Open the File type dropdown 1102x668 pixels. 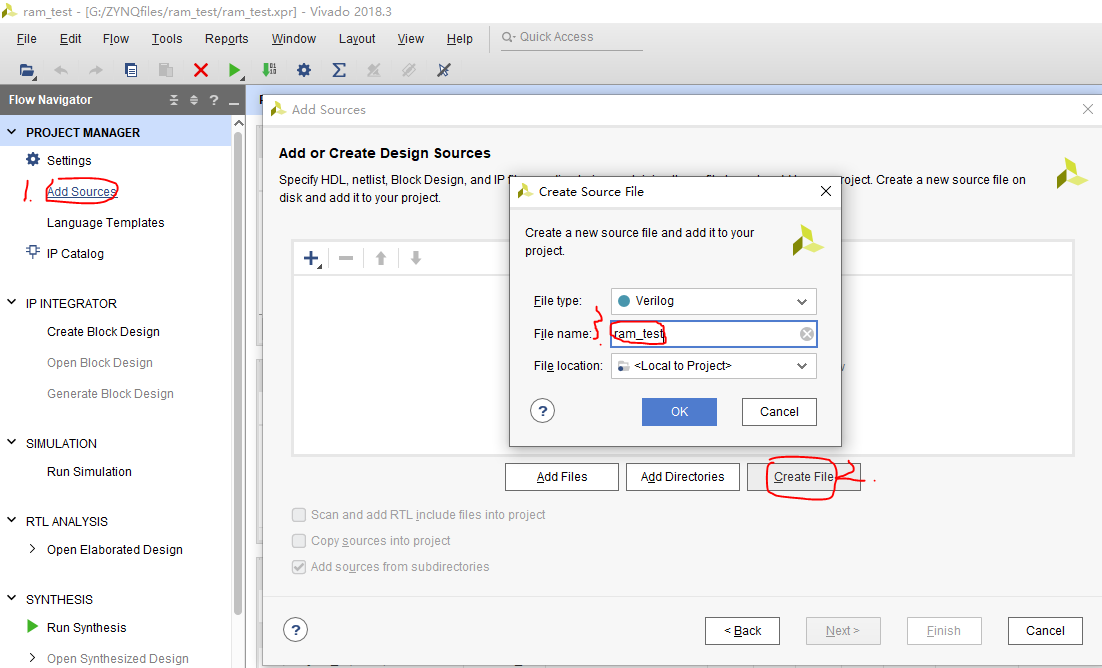(x=713, y=301)
